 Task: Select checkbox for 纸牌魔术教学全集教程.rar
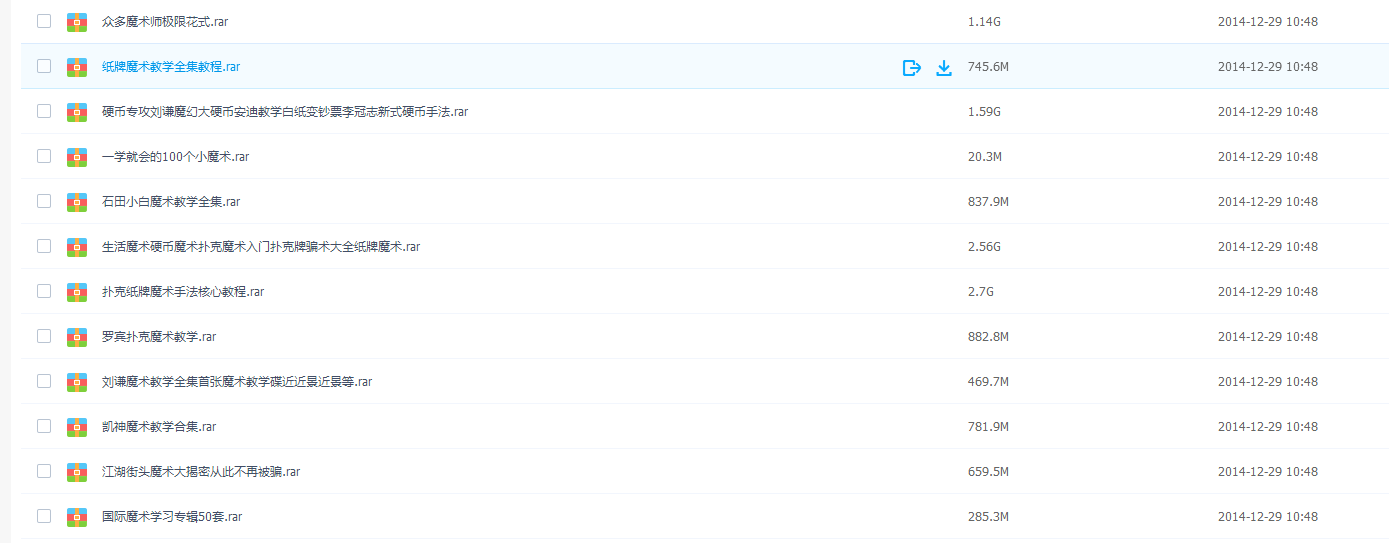tap(44, 66)
